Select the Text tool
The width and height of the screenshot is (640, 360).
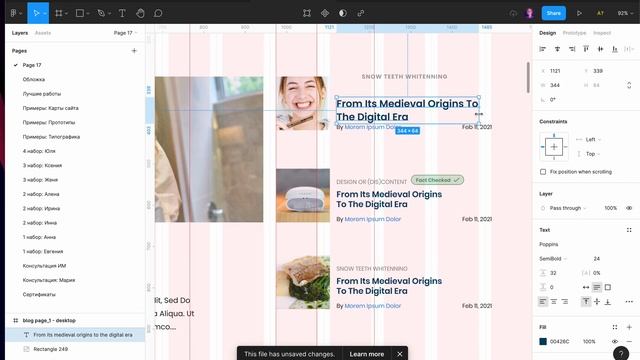coord(122,13)
